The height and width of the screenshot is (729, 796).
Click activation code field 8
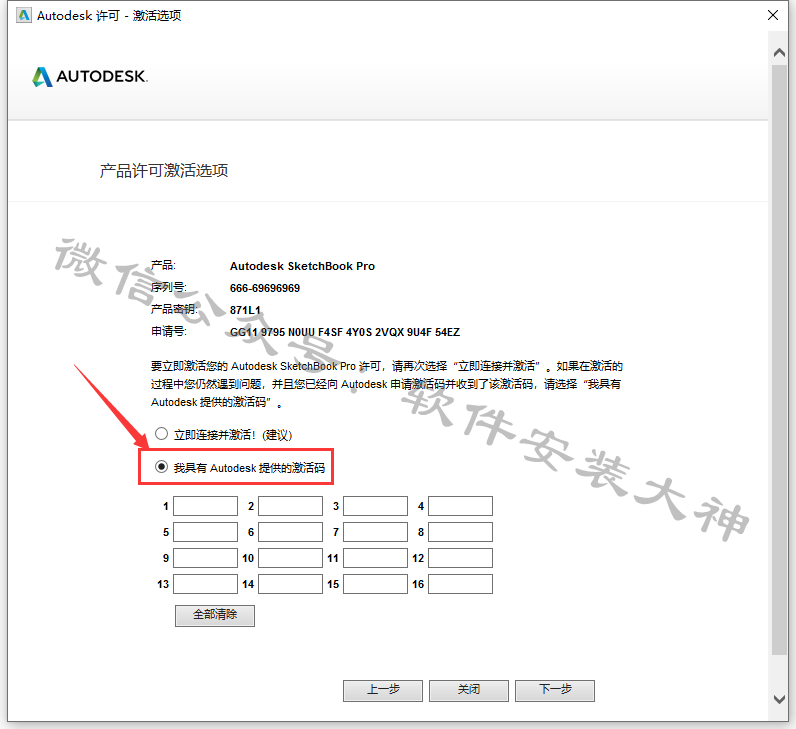click(x=460, y=532)
